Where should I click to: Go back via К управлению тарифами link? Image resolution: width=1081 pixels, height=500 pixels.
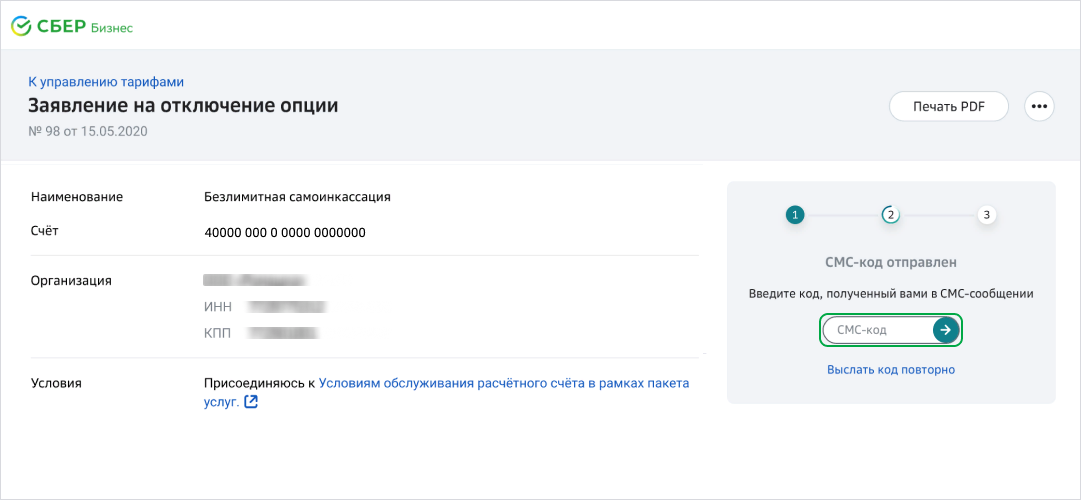pos(106,82)
